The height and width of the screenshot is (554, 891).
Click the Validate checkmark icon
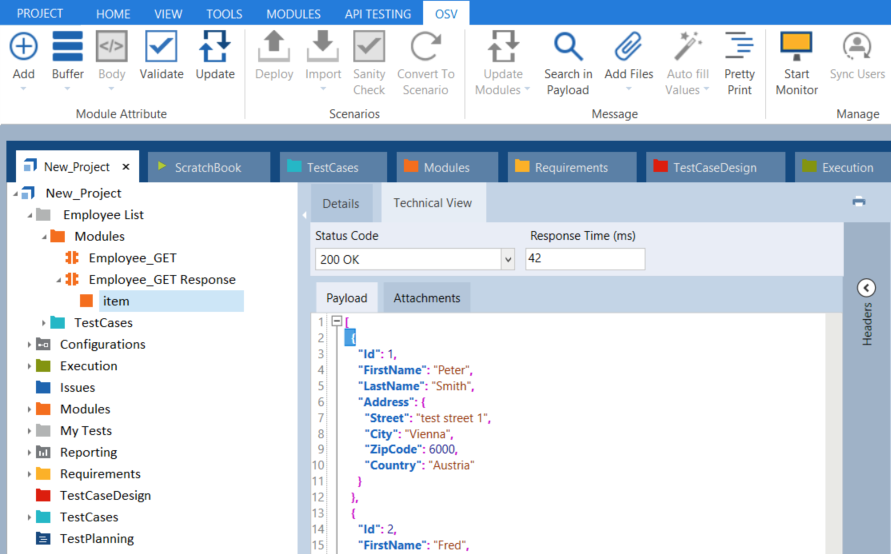click(161, 48)
